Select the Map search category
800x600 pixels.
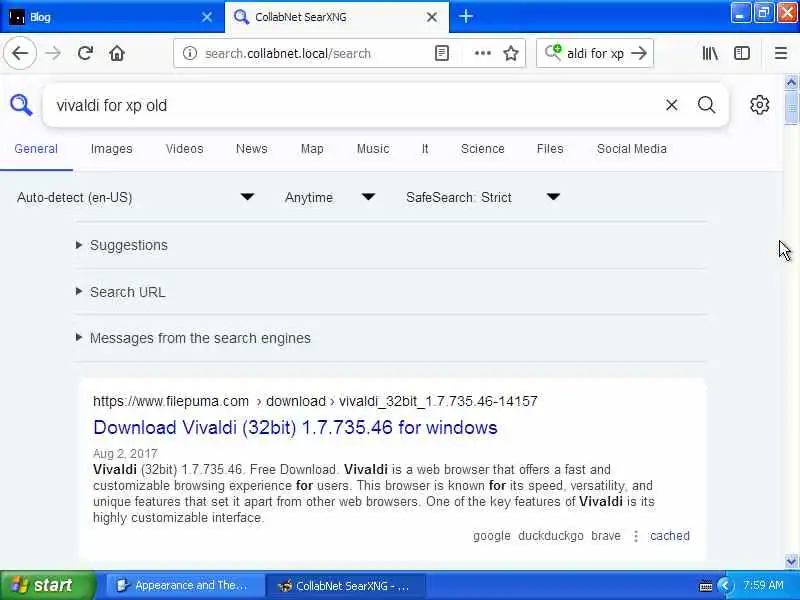click(x=312, y=148)
